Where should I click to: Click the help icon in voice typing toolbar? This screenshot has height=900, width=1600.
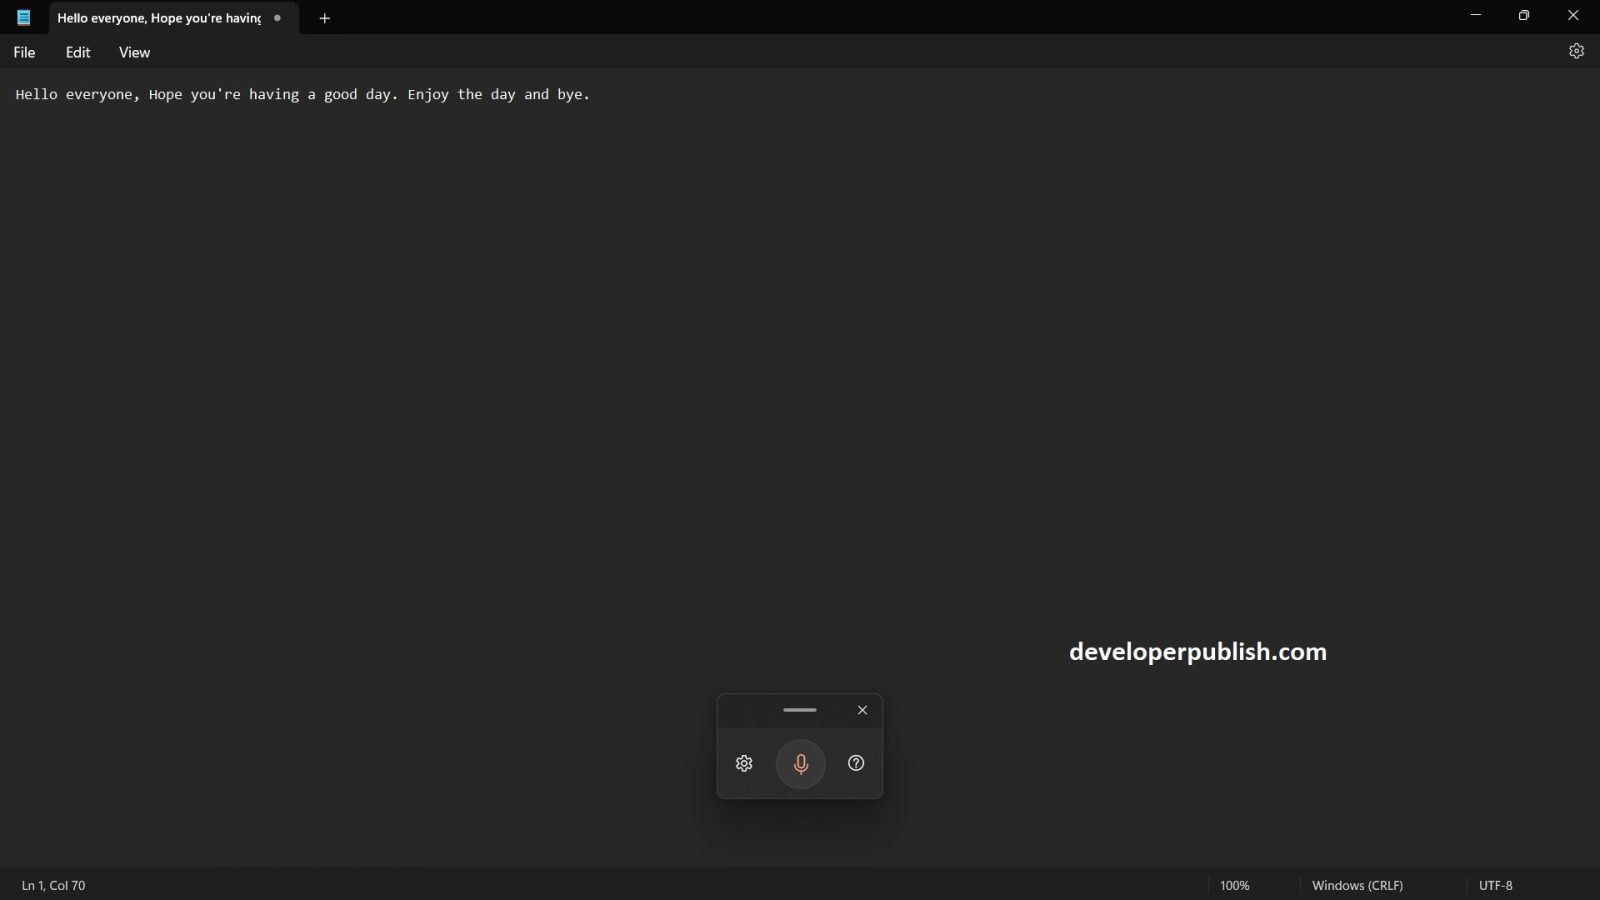856,763
